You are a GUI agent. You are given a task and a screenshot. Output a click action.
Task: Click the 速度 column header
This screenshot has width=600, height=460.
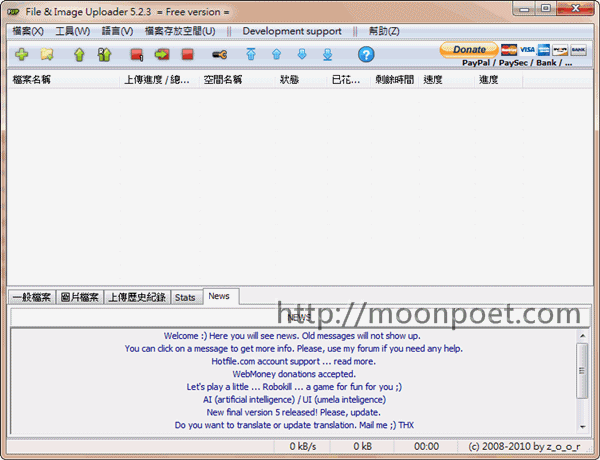coord(447,80)
